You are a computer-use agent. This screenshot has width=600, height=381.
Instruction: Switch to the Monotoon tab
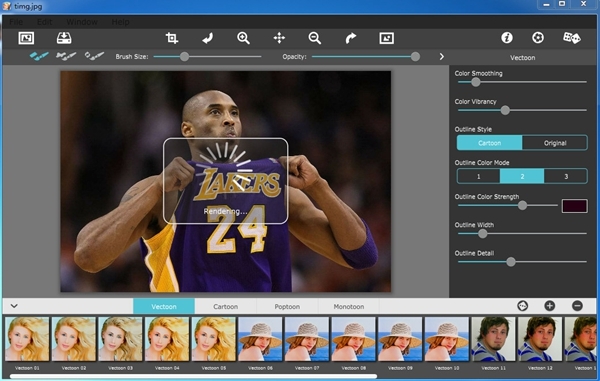(349, 306)
